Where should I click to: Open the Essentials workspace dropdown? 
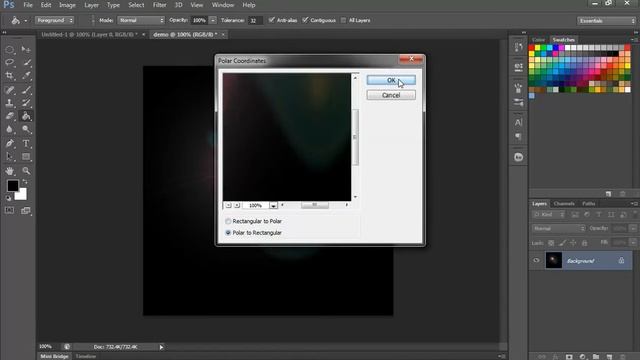(x=606, y=20)
